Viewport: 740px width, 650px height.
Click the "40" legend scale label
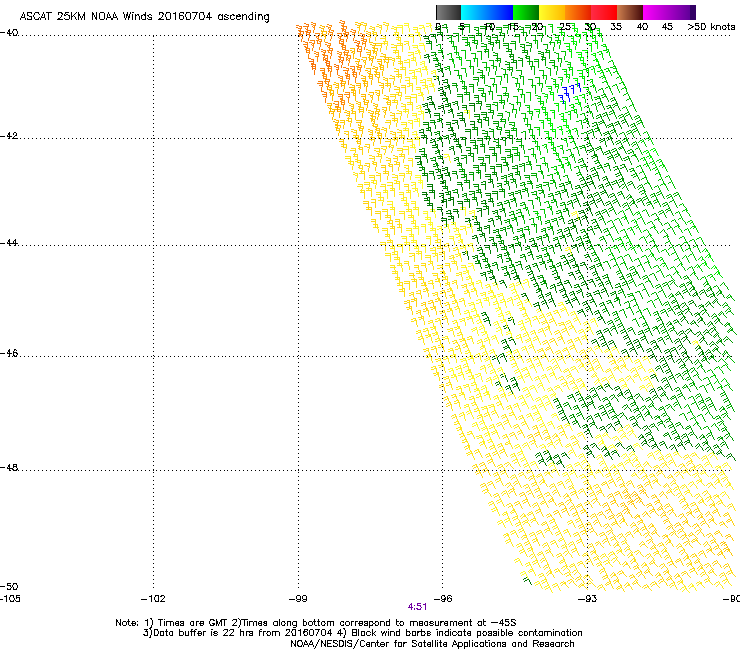(642, 27)
